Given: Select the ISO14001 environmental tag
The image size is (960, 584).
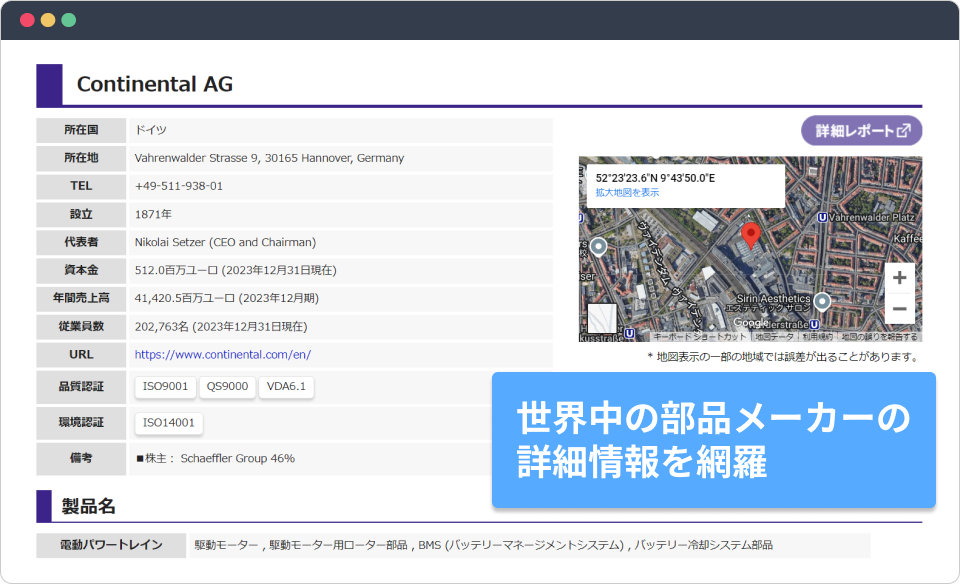Looking at the screenshot, I should (169, 422).
